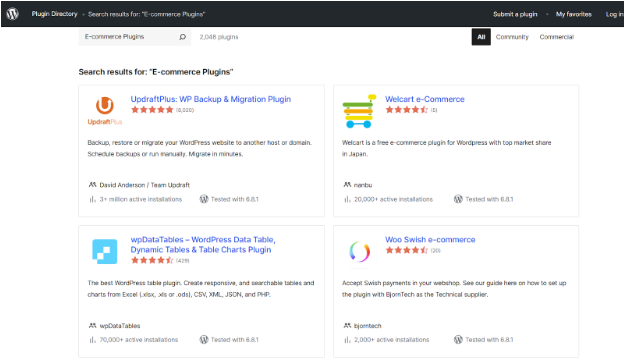This screenshot has height=363, width=624.
Task: Click the author icon beside nanbu
Action: coord(347,185)
